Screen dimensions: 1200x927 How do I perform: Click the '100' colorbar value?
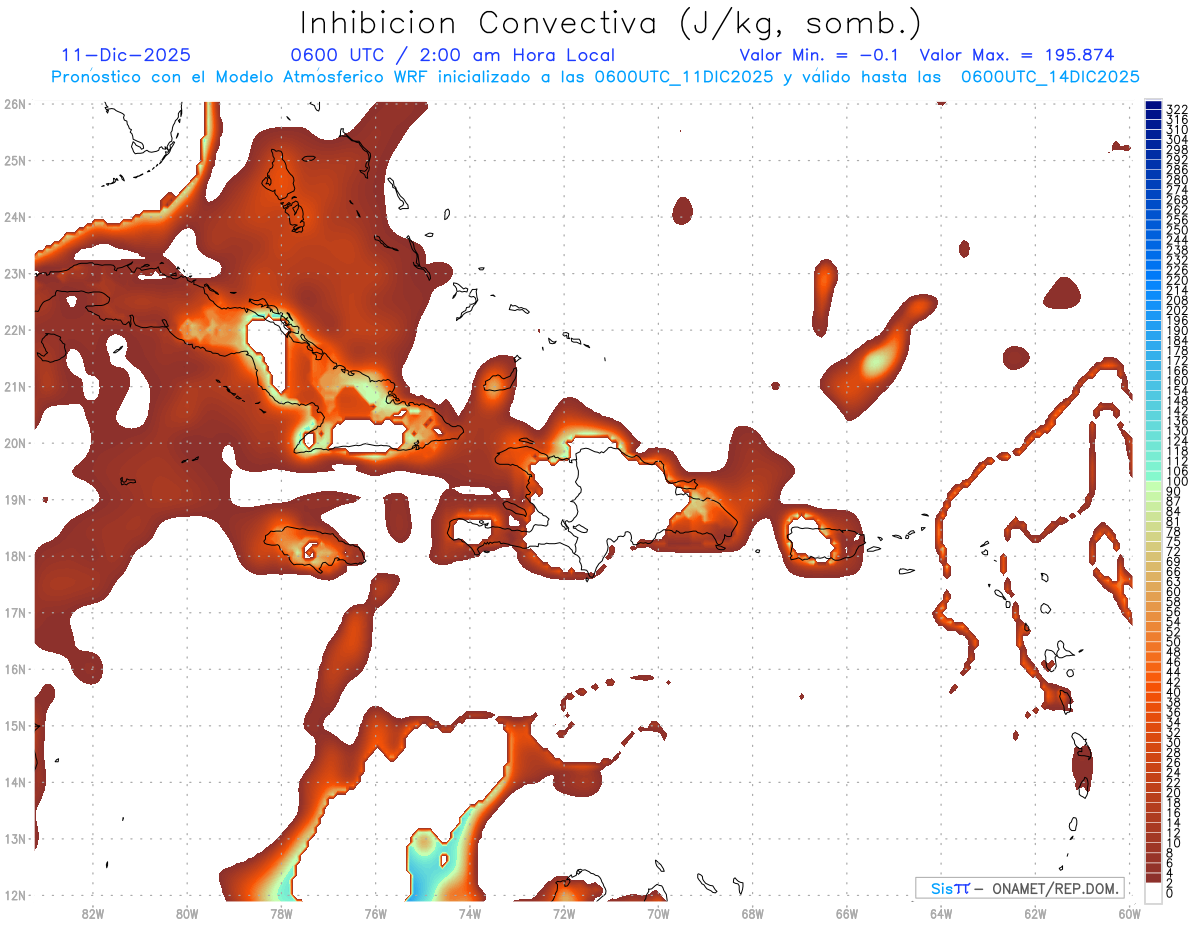(x=1176, y=482)
